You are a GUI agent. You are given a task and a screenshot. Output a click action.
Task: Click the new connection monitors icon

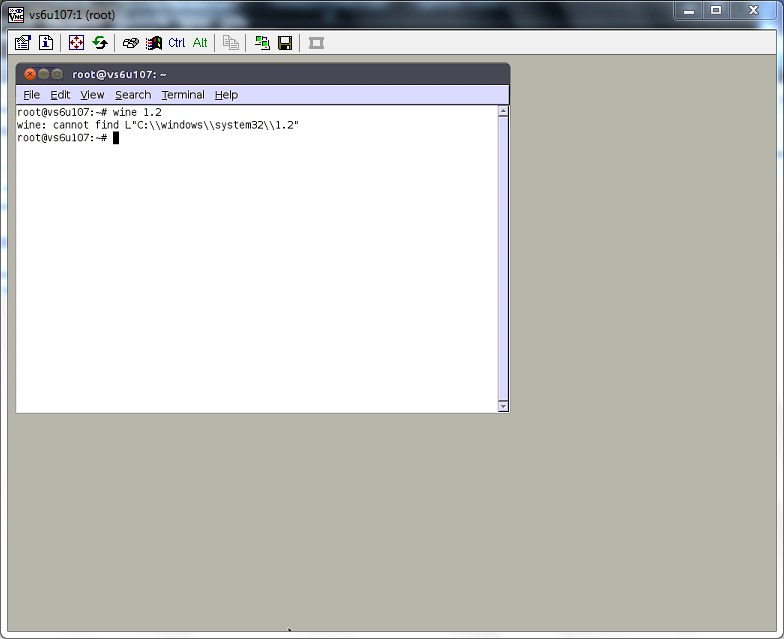point(262,43)
